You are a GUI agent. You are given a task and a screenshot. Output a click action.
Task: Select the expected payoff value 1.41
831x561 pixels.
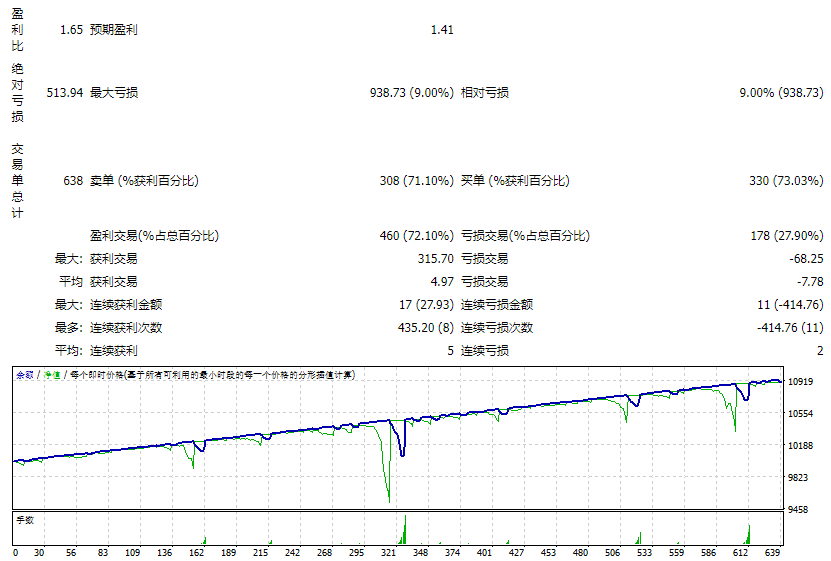pyautogui.click(x=441, y=30)
